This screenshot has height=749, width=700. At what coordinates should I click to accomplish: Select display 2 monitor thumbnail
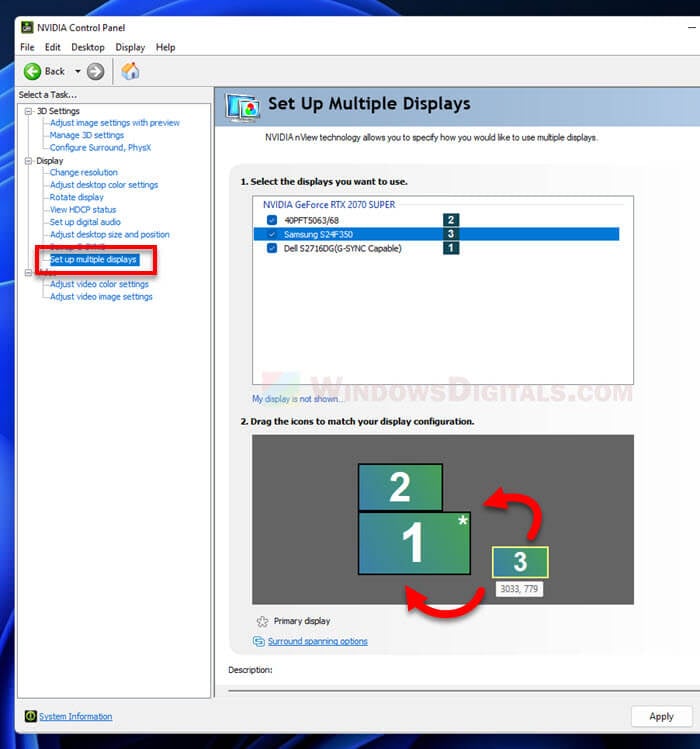(400, 487)
